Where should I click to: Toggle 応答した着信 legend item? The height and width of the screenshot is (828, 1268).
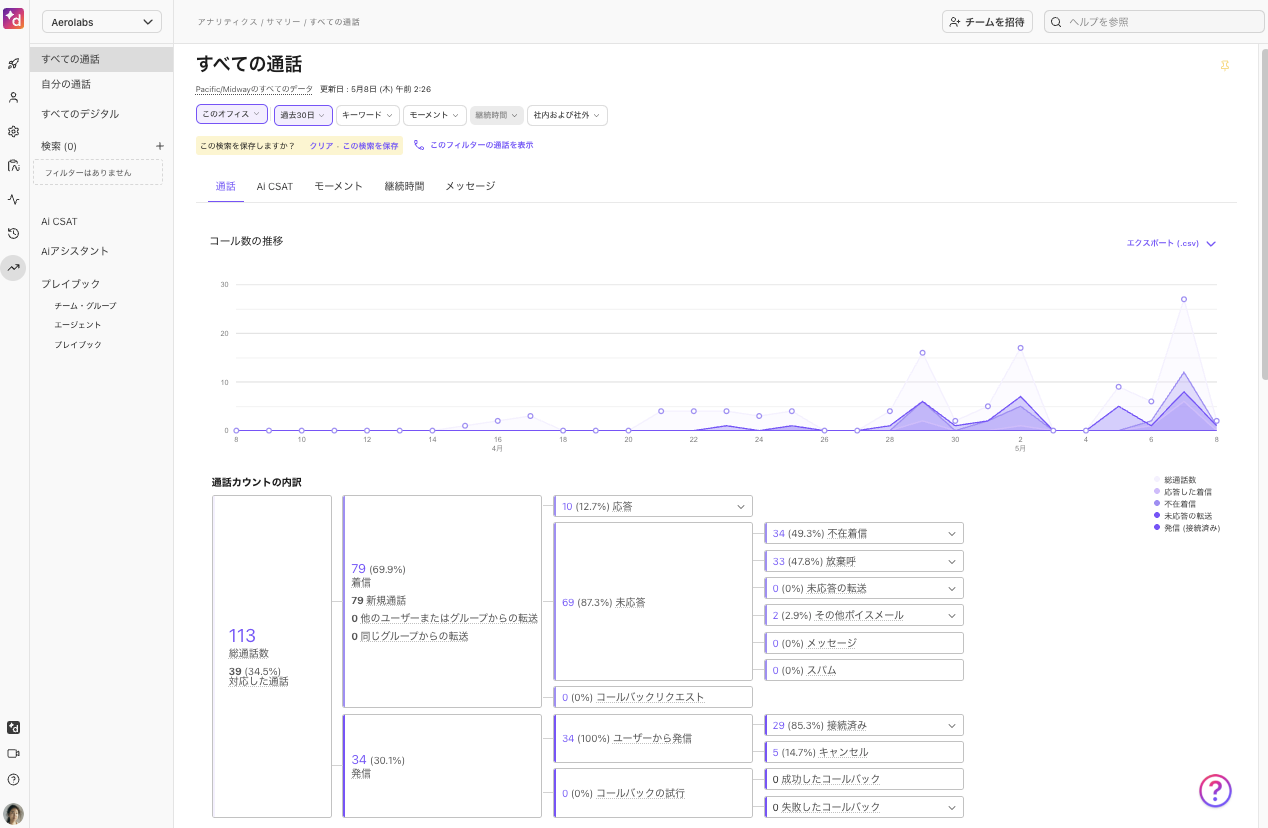click(1182, 492)
